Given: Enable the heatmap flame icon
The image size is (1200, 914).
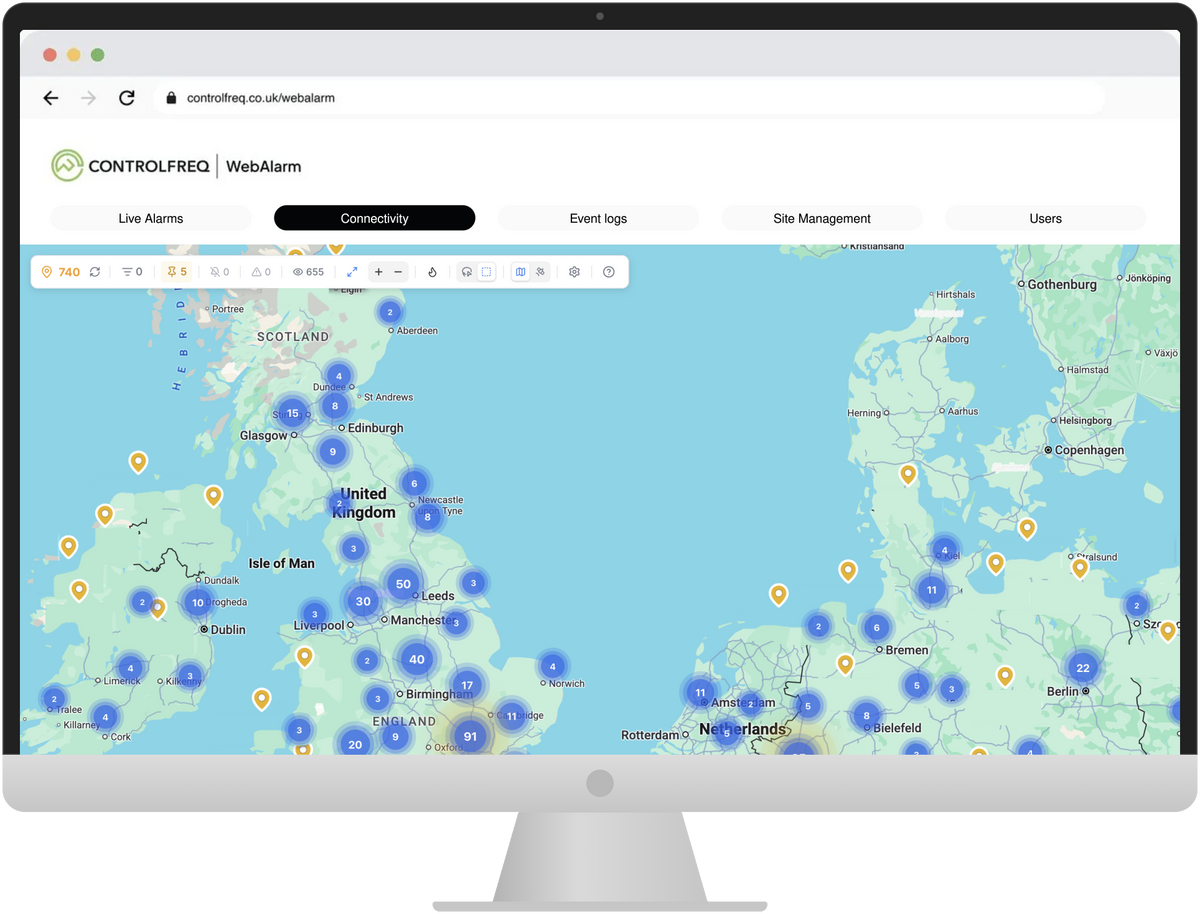Looking at the screenshot, I should (433, 272).
